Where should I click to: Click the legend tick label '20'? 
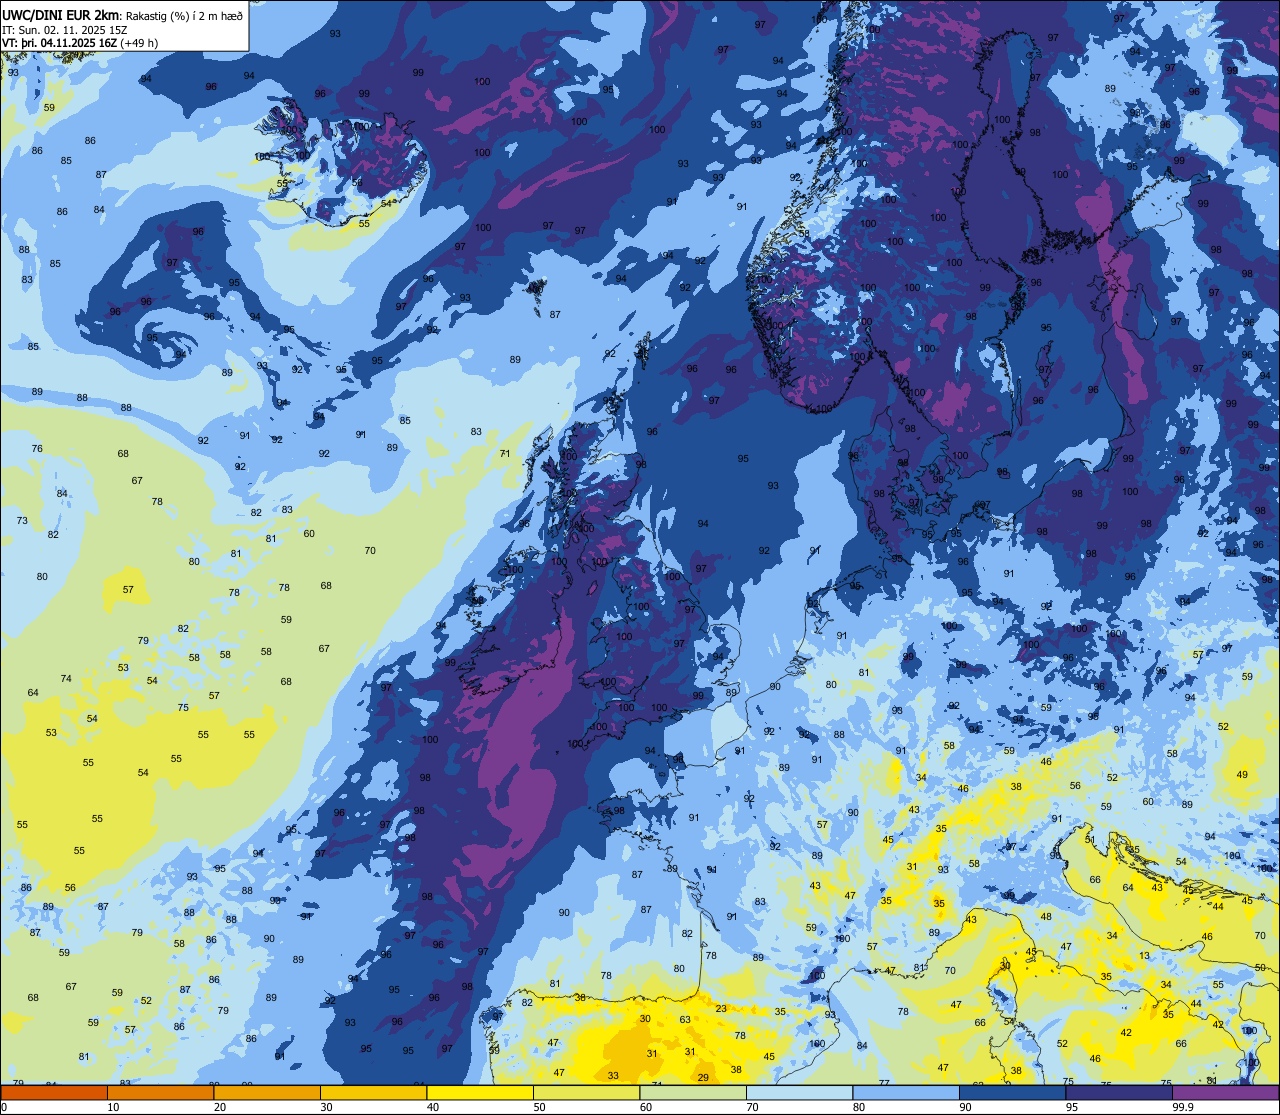click(x=219, y=1107)
